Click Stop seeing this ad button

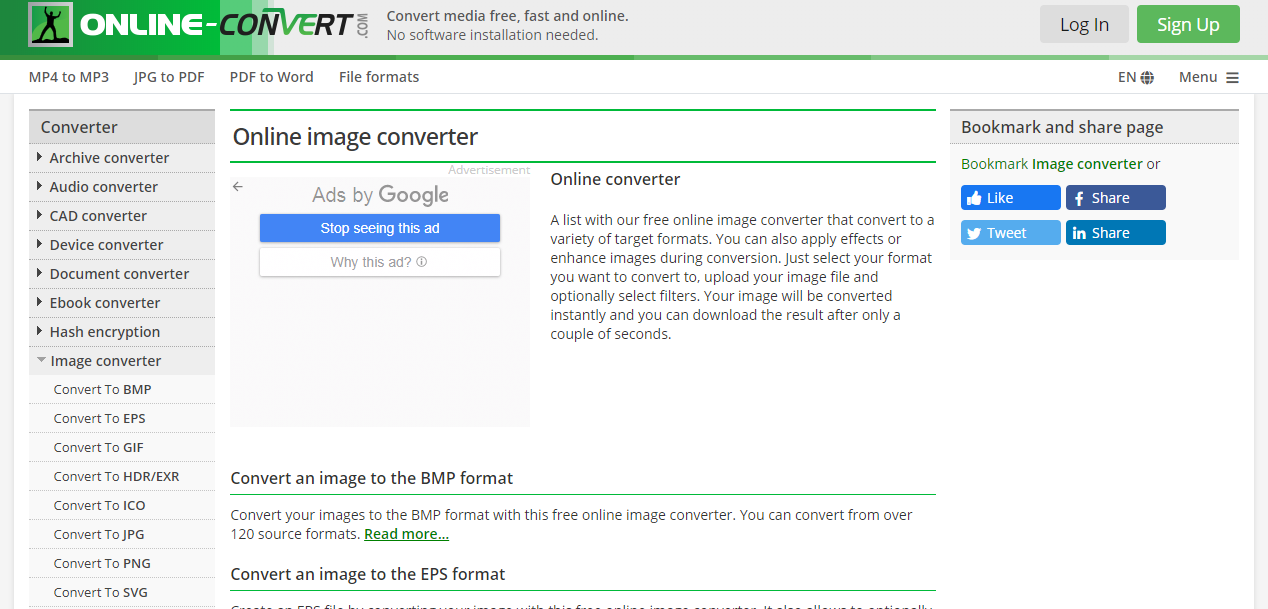(x=380, y=228)
